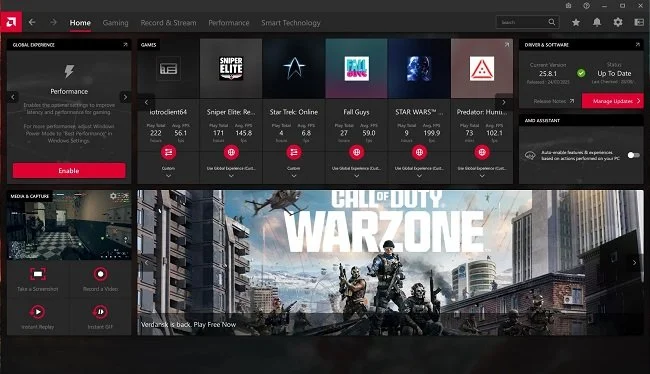
Task: Expand the Games panel
Action: click(507, 44)
